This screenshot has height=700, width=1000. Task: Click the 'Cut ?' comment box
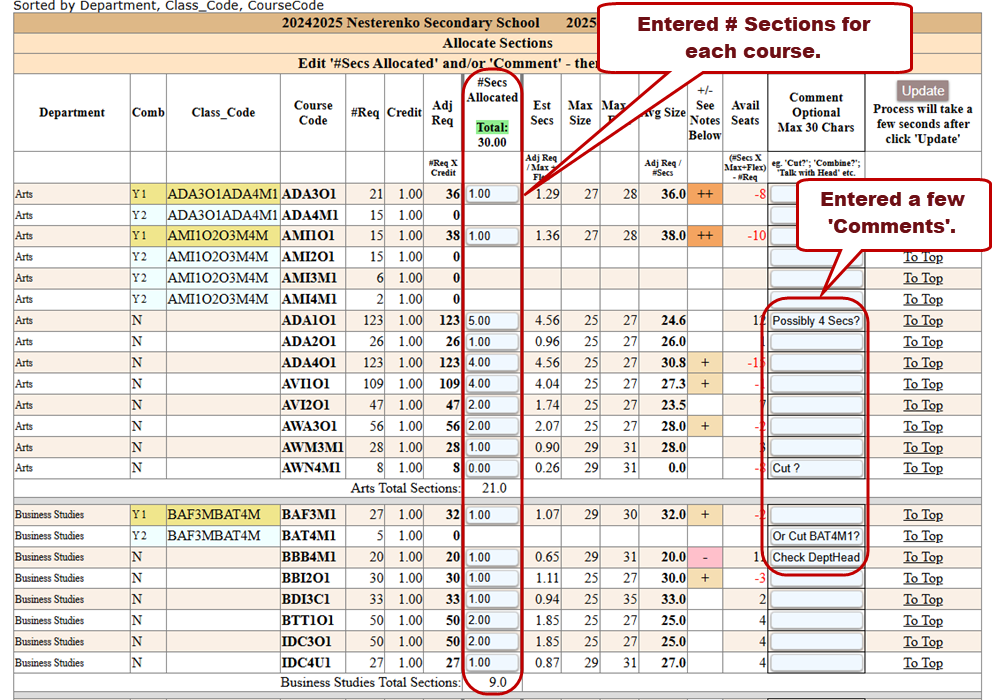click(x=816, y=468)
